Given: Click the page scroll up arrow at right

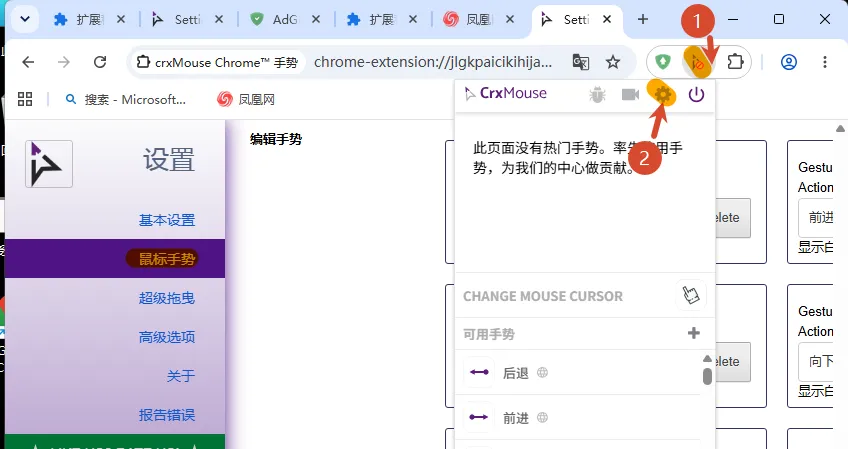Looking at the screenshot, I should 840,129.
